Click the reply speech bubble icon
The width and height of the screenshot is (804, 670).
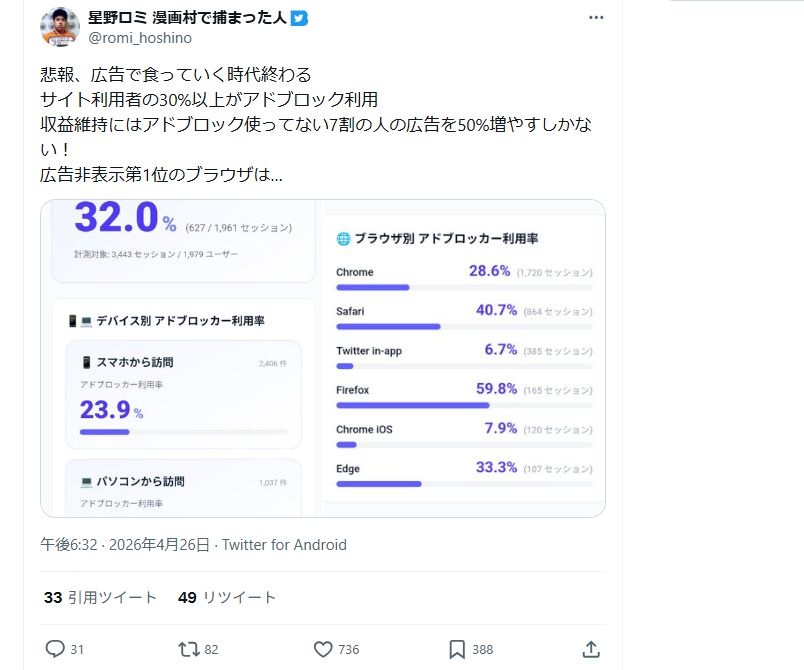tap(55, 649)
